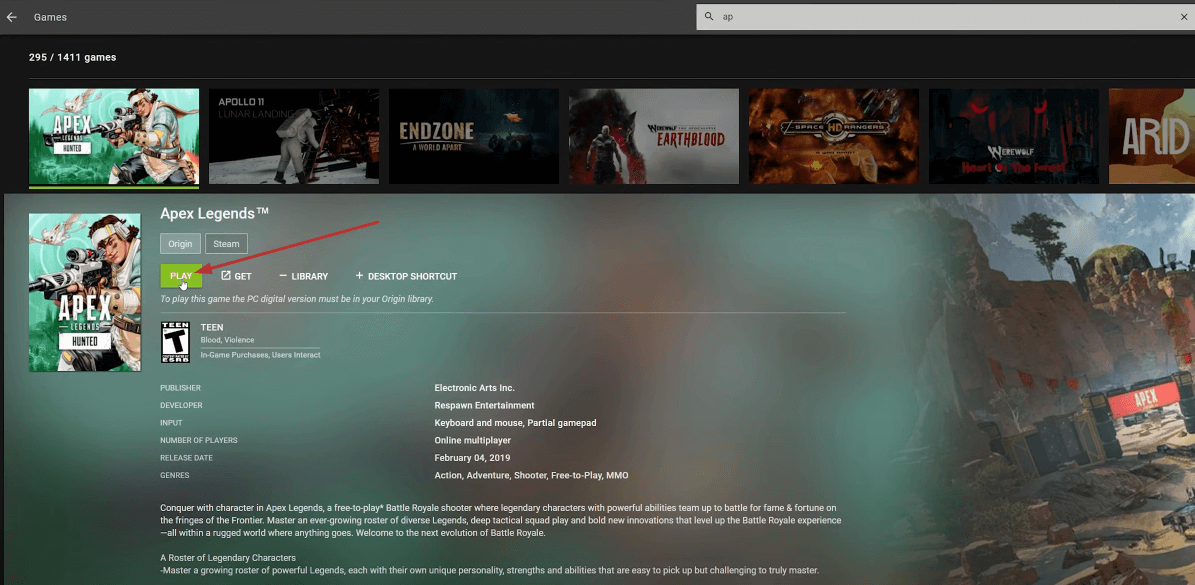Click the 'February 04, 2019' release date

coord(473,458)
